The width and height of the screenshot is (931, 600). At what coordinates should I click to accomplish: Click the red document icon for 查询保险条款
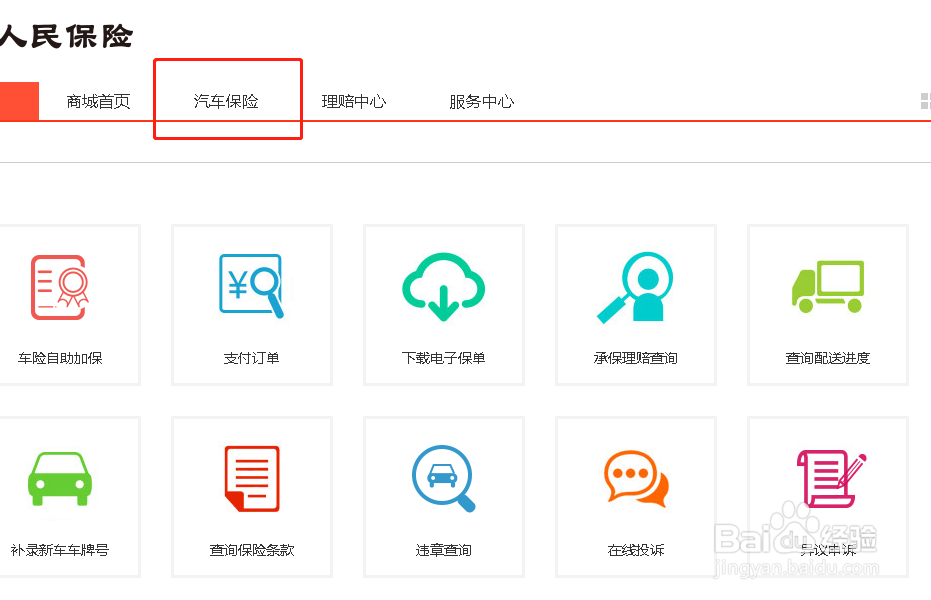pyautogui.click(x=252, y=478)
